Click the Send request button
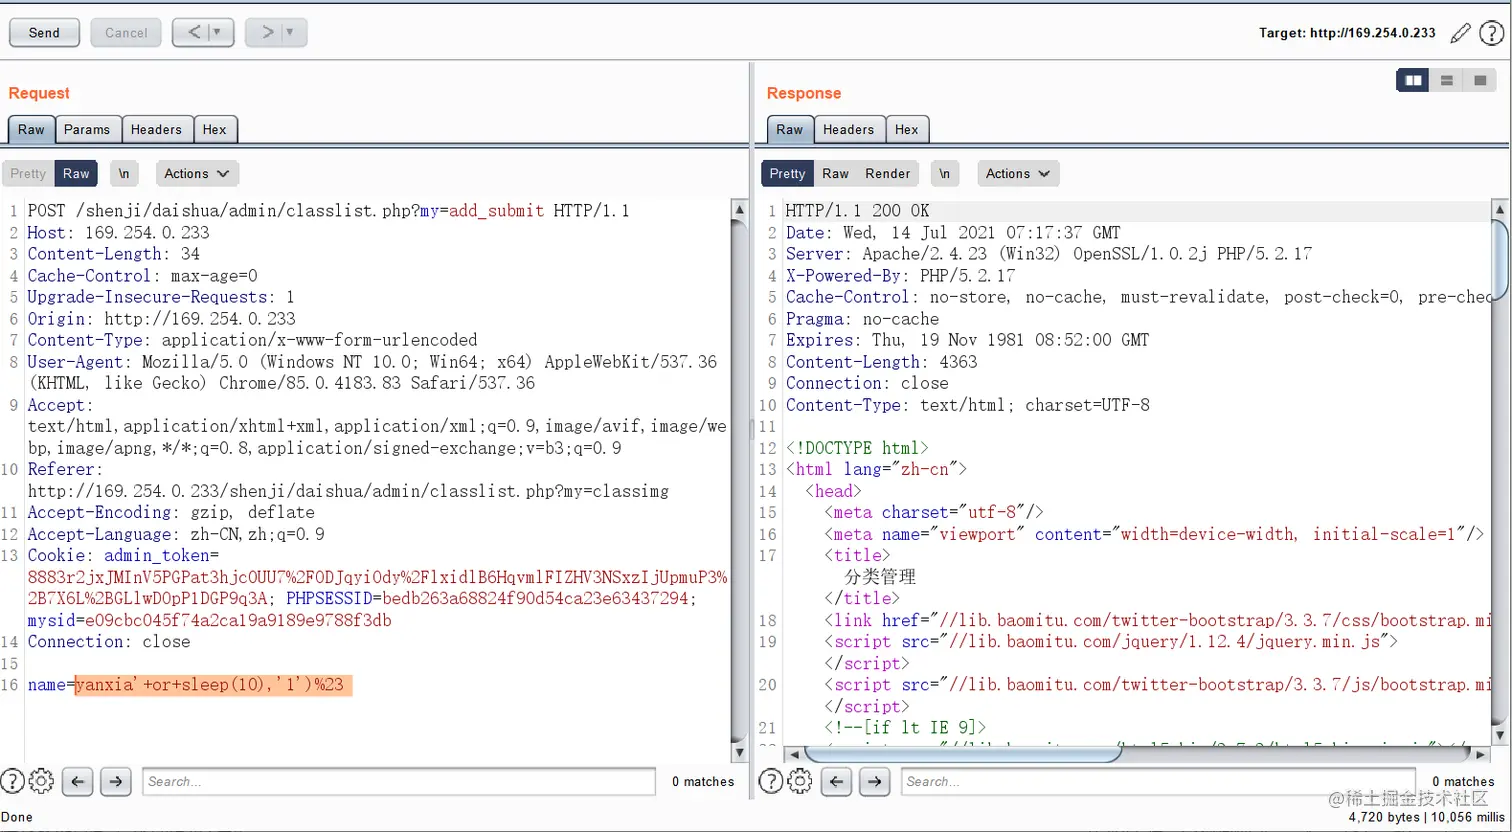Screen dimensions: 1512x832 (x=44, y=33)
